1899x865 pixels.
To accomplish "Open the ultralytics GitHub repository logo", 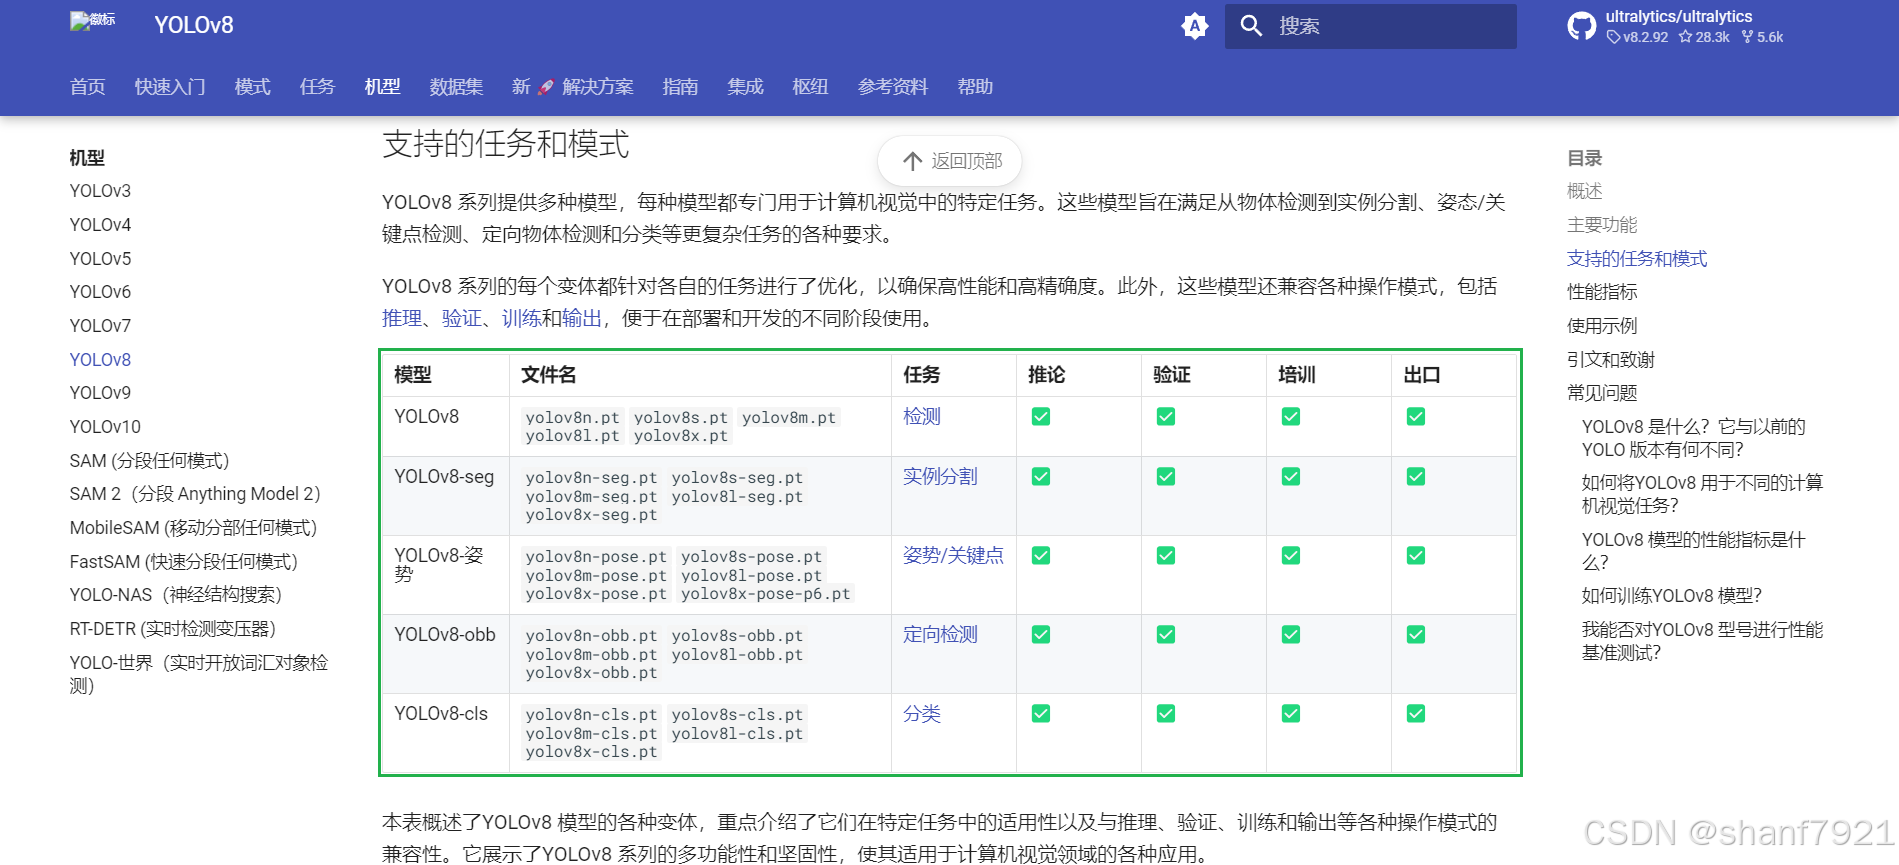I will (x=1582, y=26).
